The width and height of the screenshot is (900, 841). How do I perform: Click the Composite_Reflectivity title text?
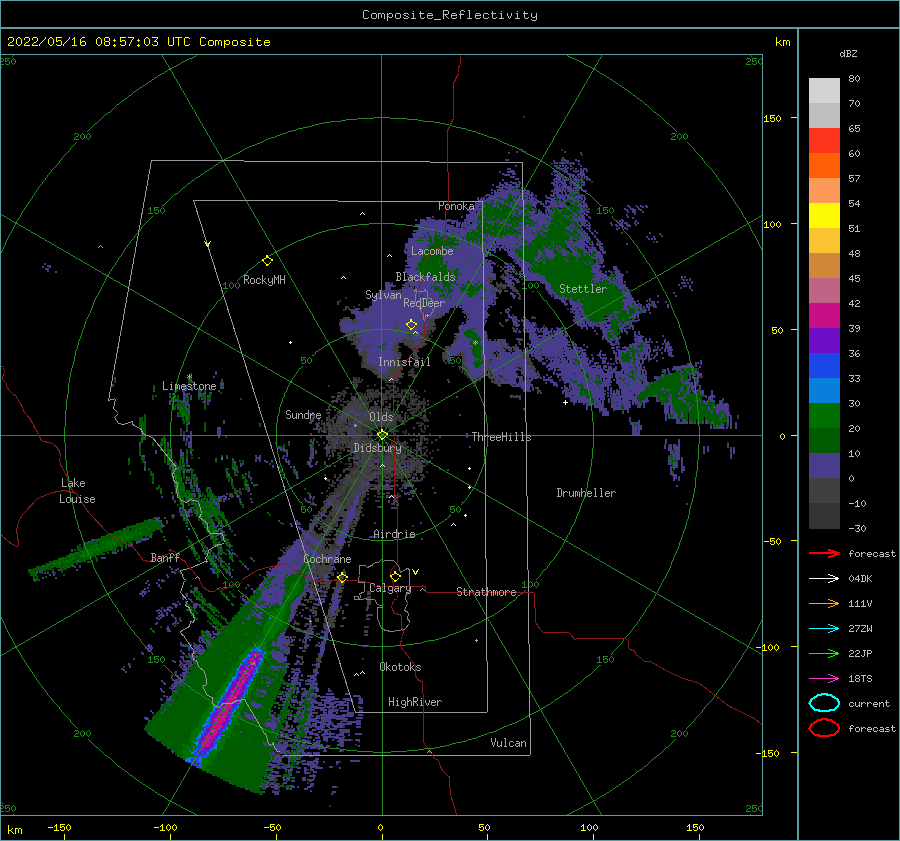pos(450,15)
